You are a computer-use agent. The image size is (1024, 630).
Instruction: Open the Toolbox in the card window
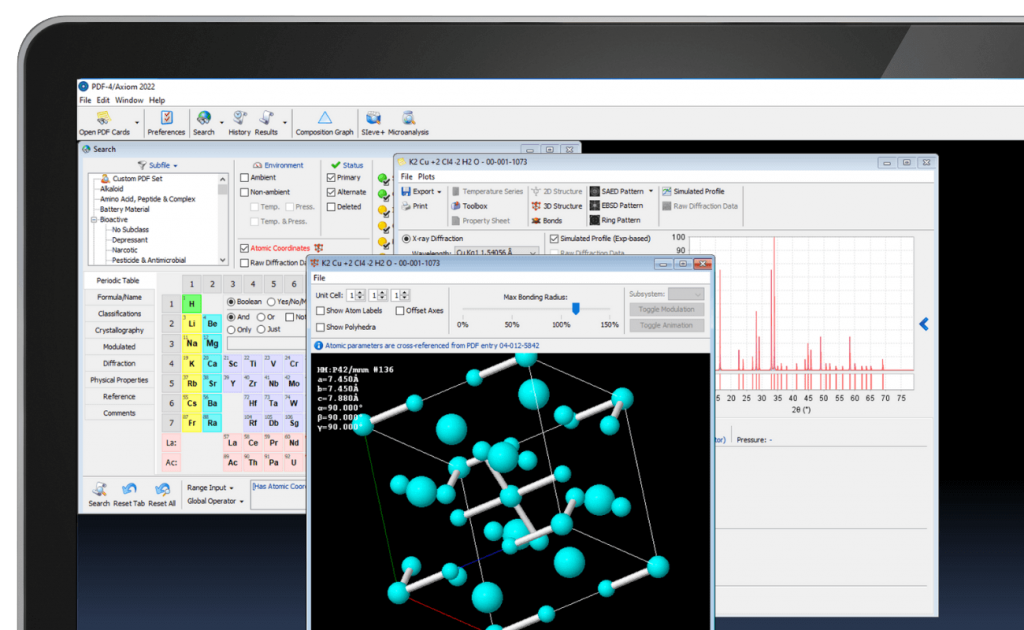click(470, 206)
